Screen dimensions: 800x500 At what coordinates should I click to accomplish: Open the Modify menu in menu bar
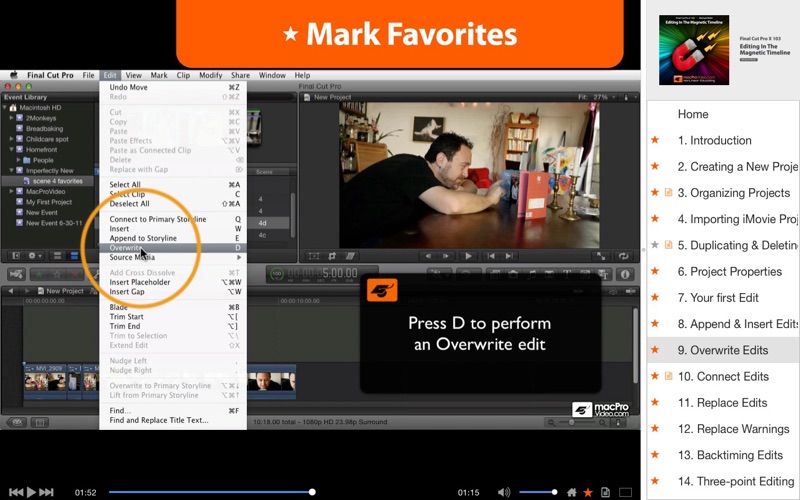[210, 75]
